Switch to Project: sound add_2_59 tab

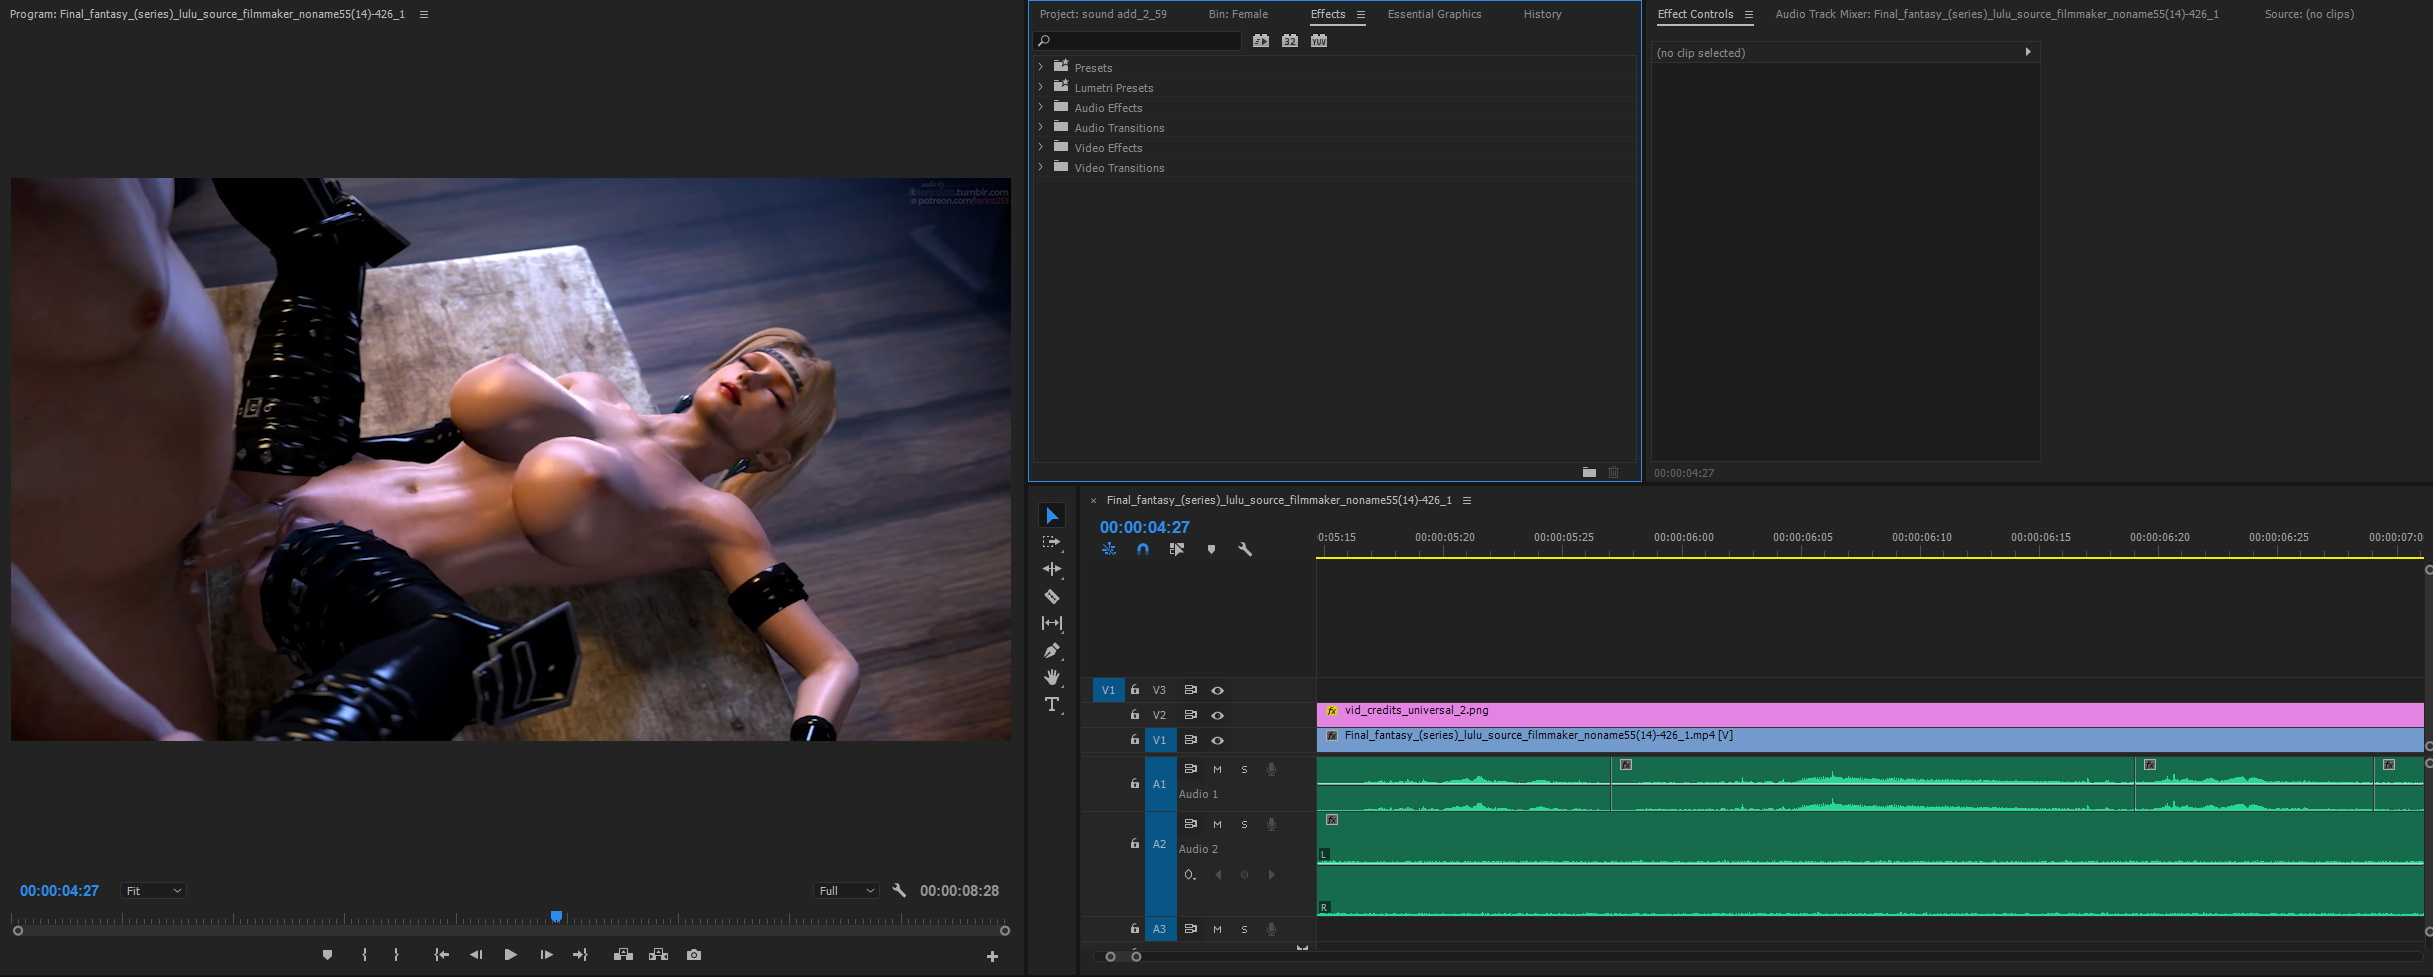tap(1103, 14)
